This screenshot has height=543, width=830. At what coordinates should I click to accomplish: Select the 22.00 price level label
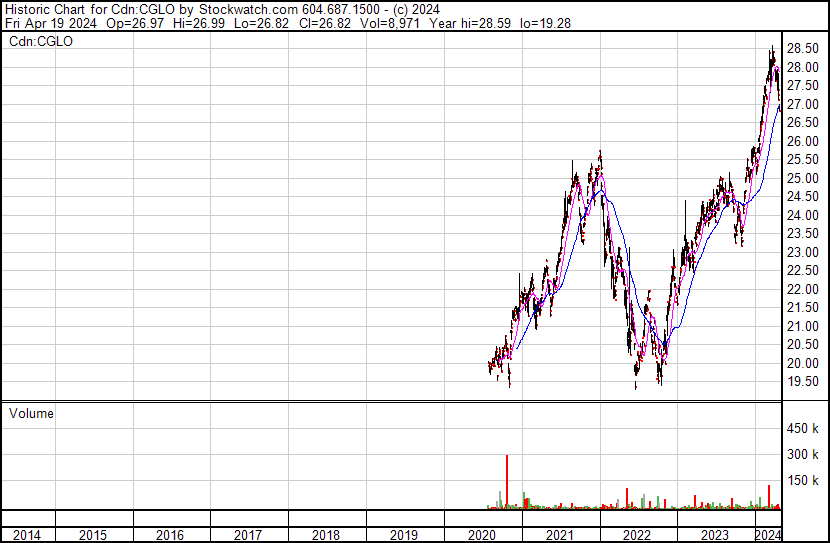pos(805,289)
